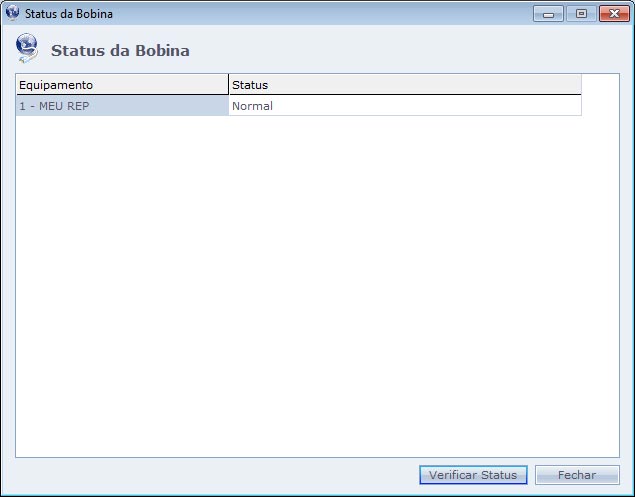
Task: Maximize the Status da Bobina window
Action: pos(579,14)
